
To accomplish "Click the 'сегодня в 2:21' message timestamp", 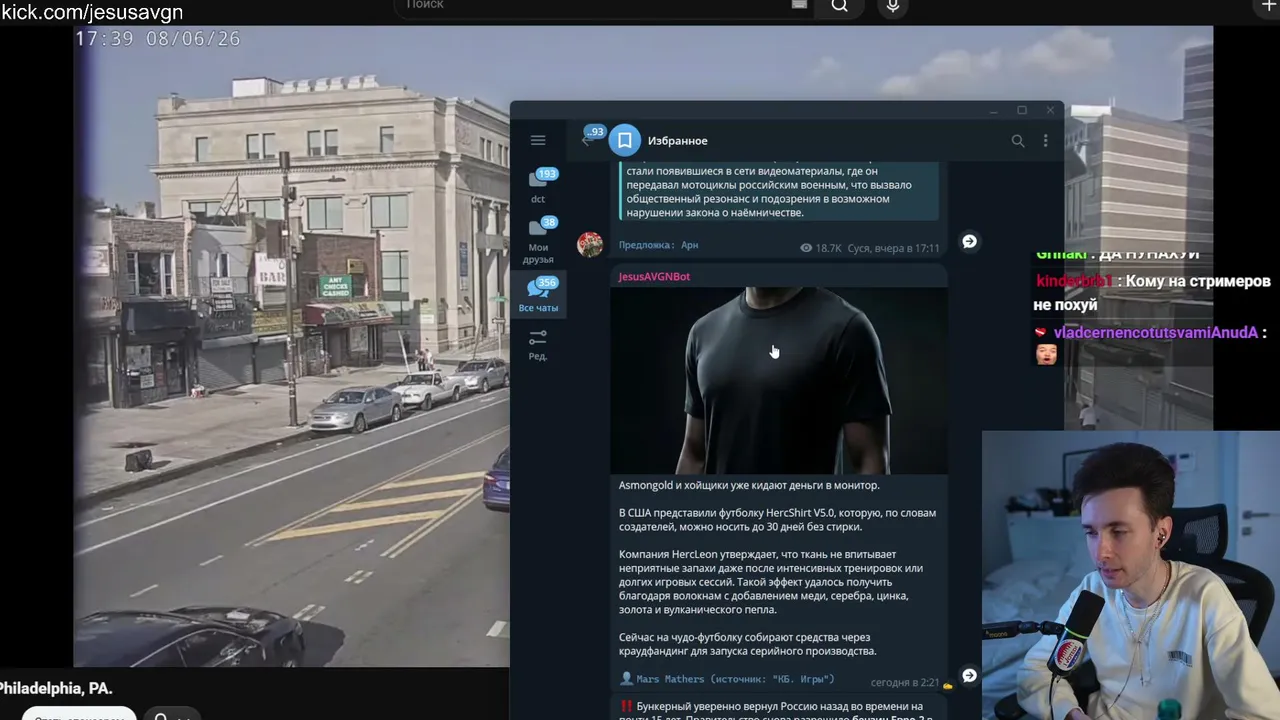I will click(905, 683).
